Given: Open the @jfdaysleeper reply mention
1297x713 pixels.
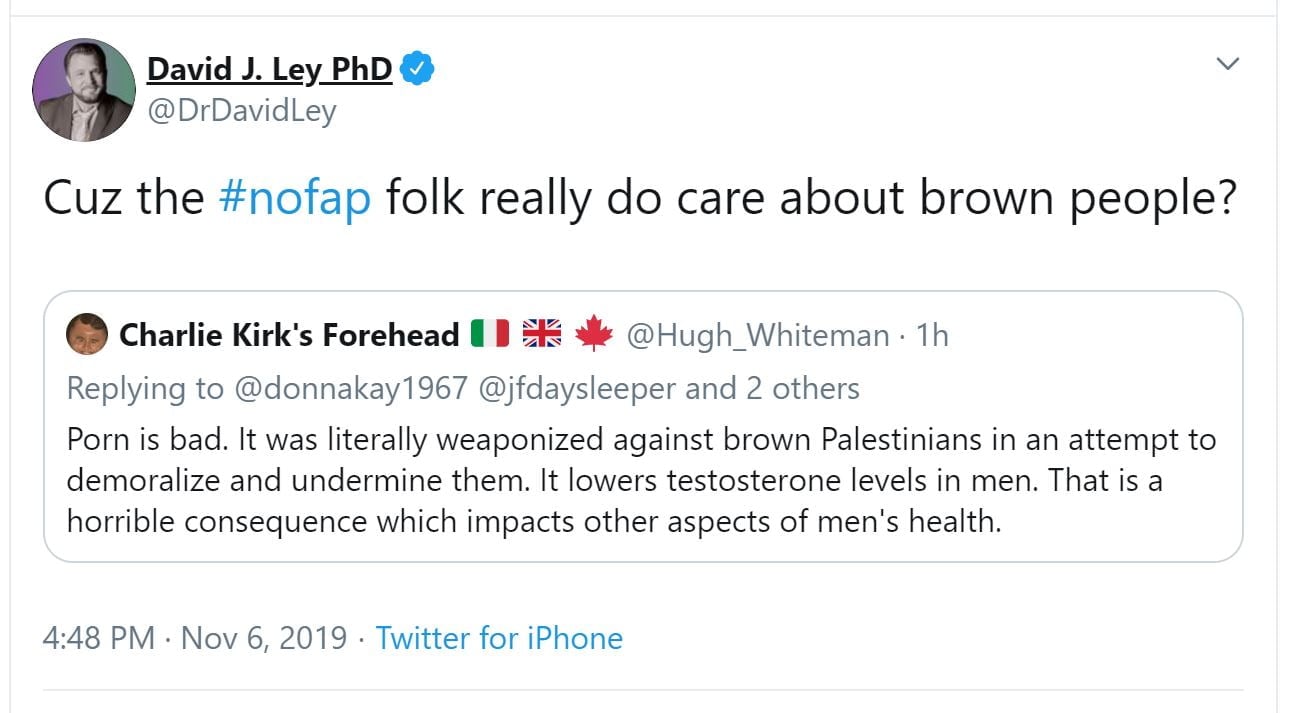Looking at the screenshot, I should click(x=578, y=388).
